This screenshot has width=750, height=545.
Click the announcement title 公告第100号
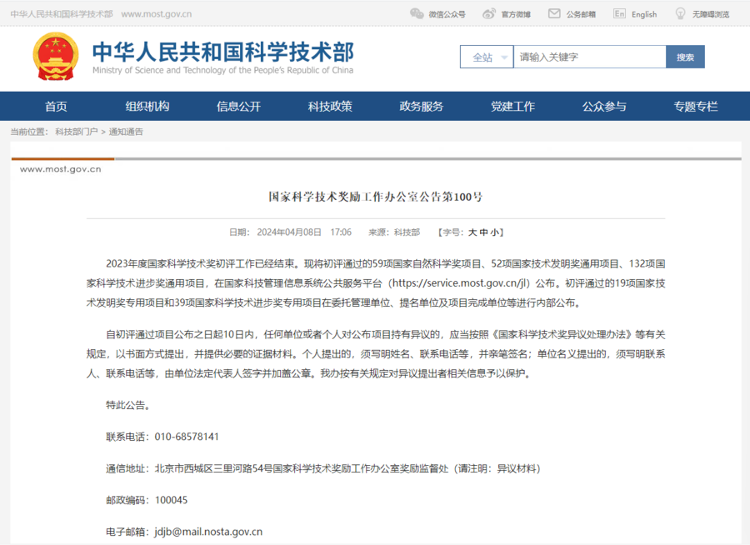(375, 197)
